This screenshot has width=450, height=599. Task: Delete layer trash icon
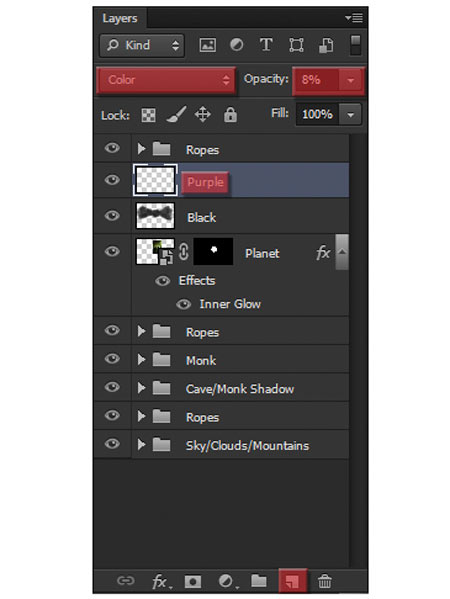pos(325,581)
